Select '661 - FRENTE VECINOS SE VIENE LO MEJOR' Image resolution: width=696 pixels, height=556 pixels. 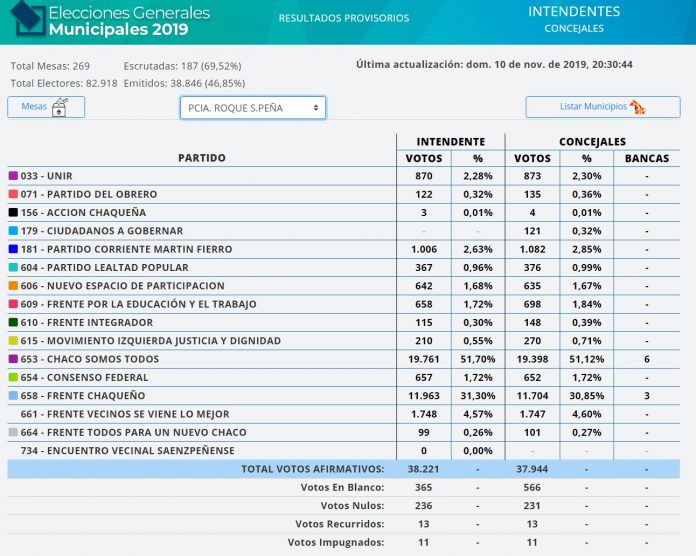(344, 414)
